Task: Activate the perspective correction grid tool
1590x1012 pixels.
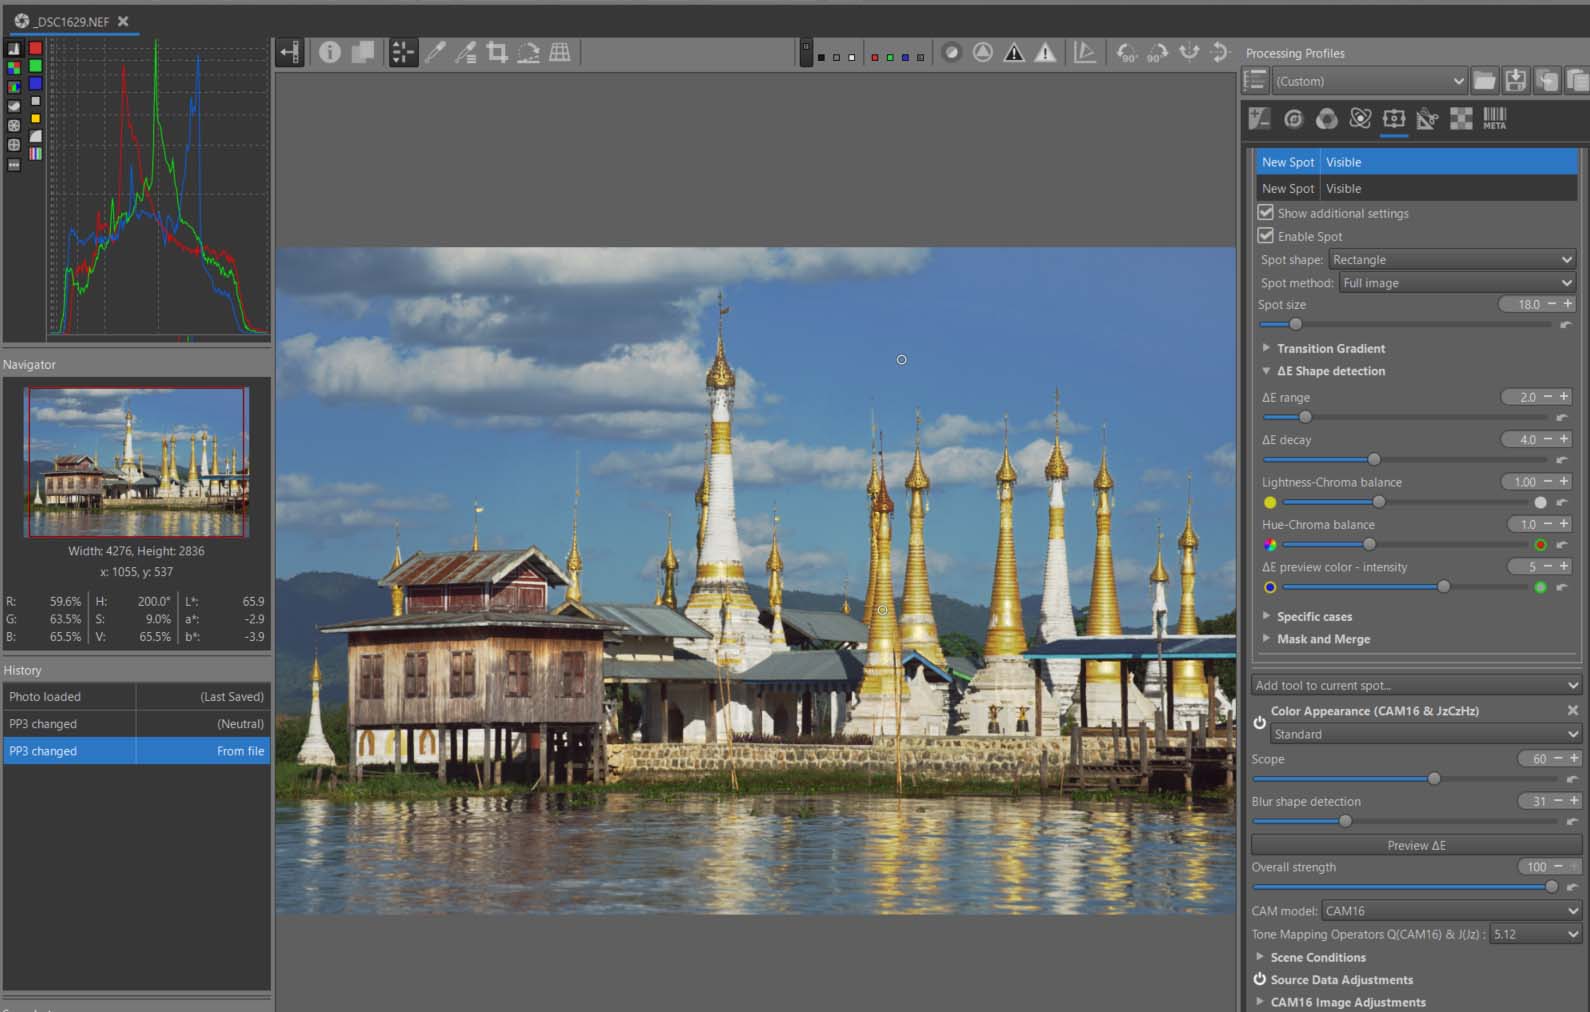Action: (560, 53)
